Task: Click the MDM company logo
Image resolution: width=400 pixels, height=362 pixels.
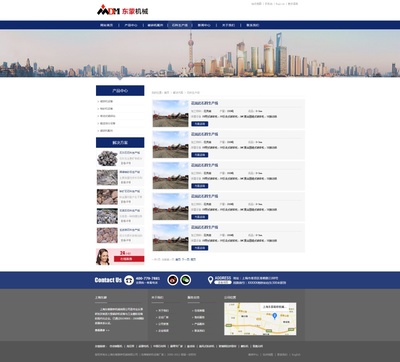Action: click(122, 11)
